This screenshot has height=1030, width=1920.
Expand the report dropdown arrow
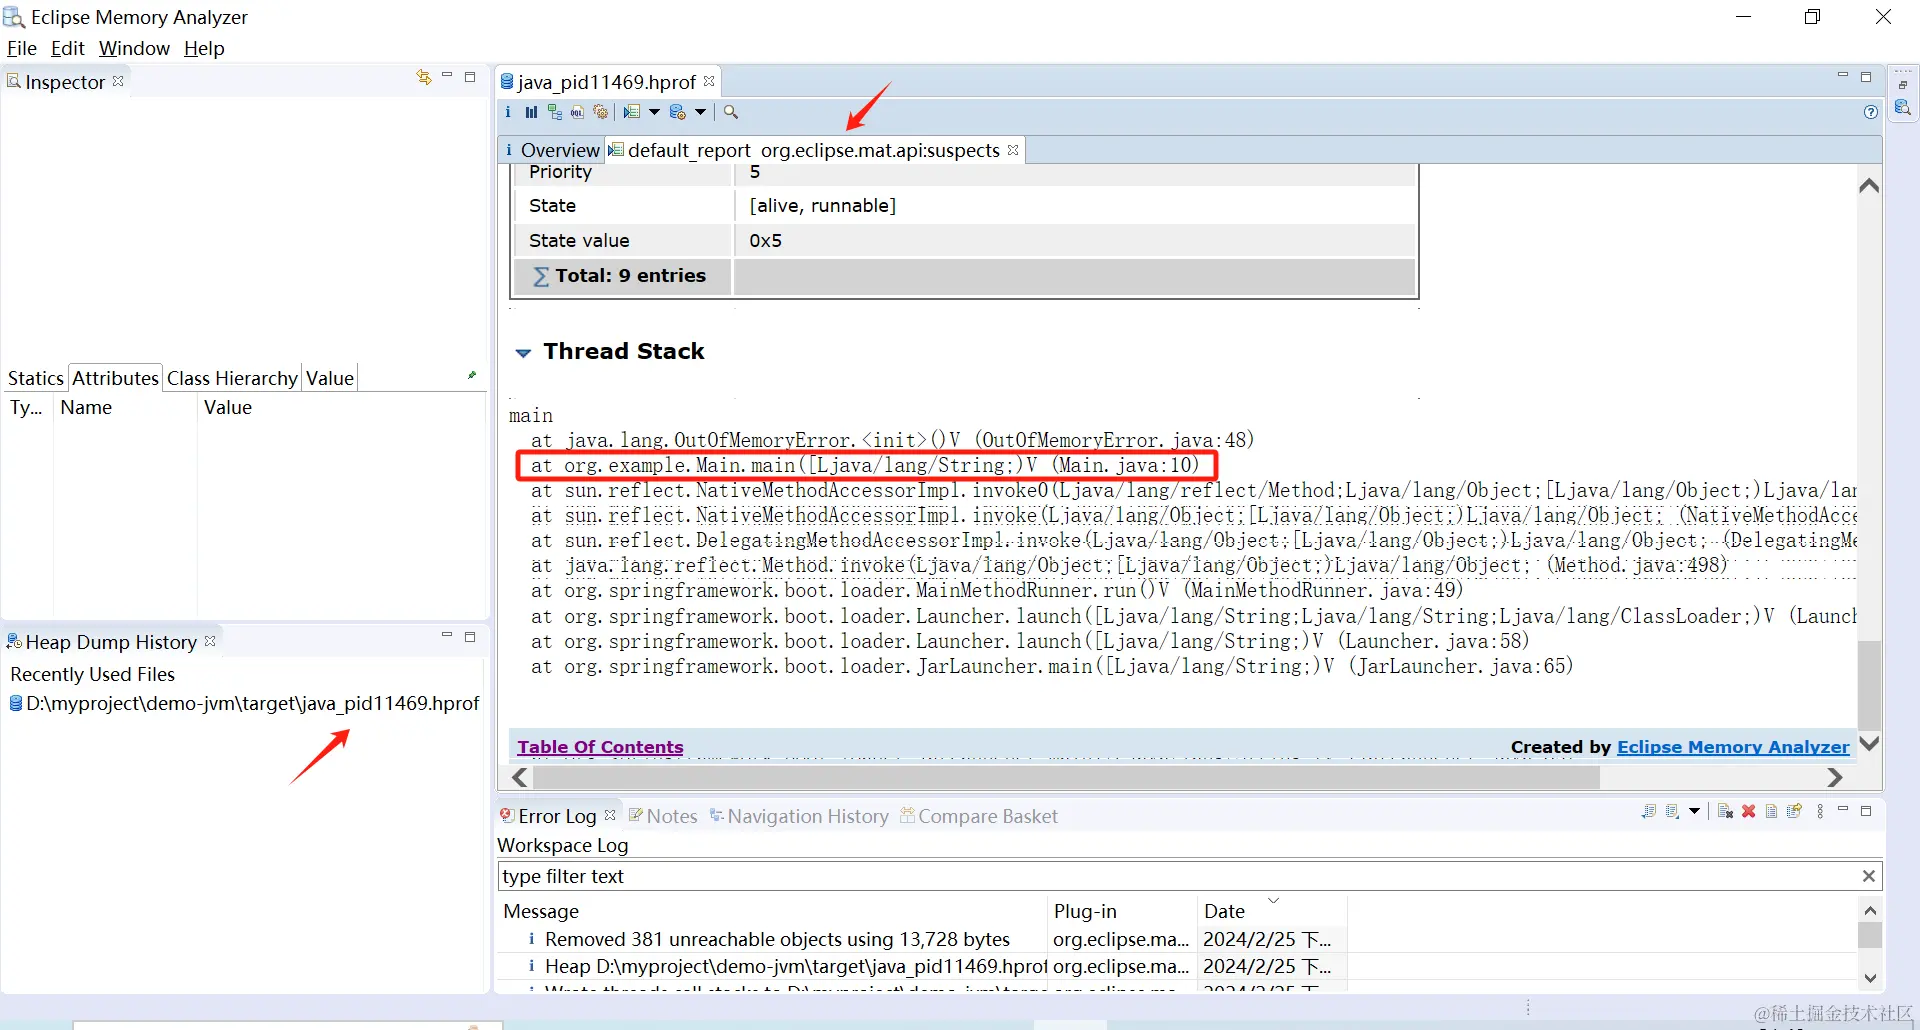click(654, 112)
